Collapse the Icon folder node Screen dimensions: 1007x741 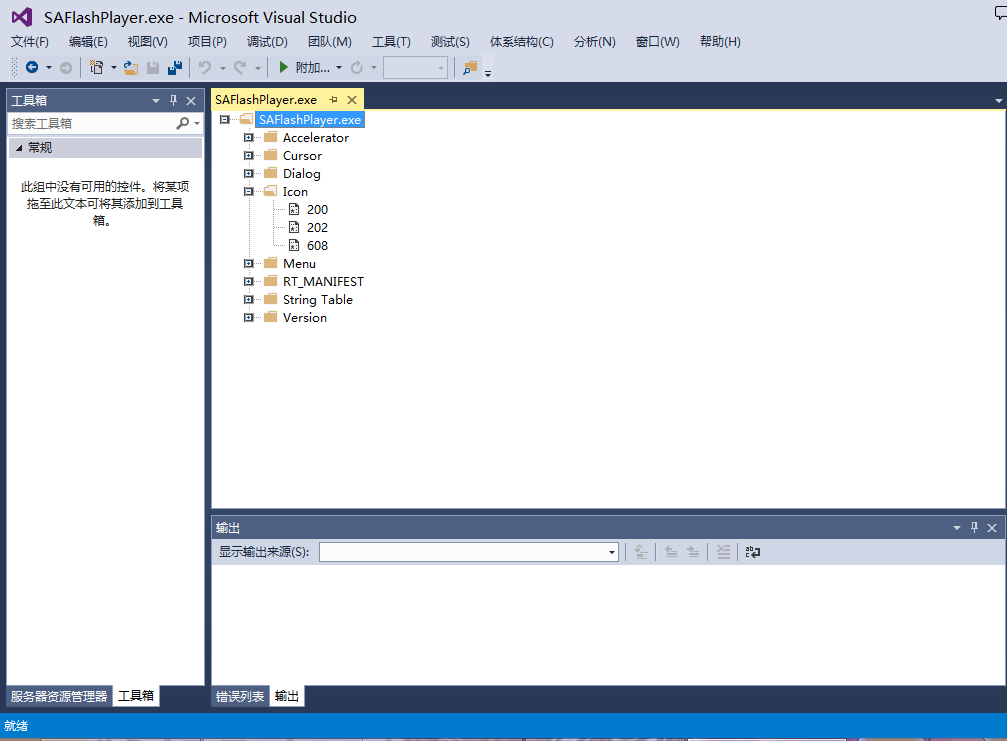click(249, 191)
